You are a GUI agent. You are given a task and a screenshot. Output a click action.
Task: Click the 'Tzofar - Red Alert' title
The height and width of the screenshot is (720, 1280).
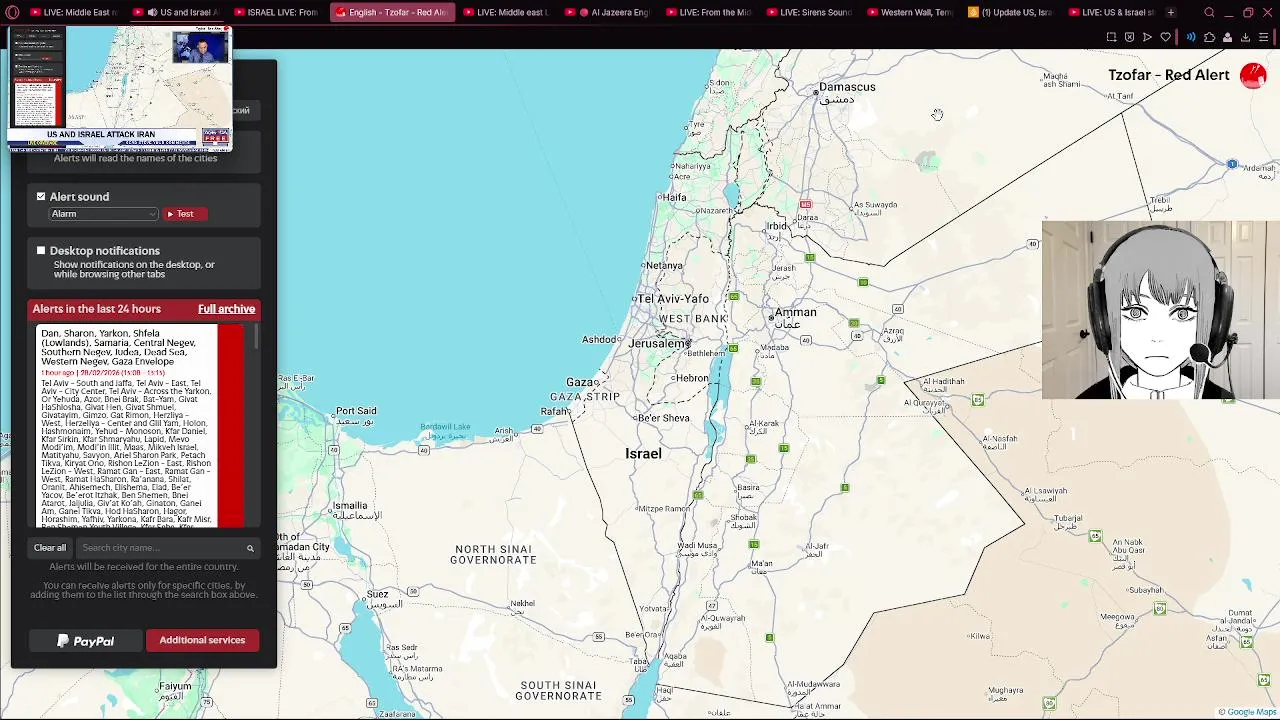click(1168, 75)
